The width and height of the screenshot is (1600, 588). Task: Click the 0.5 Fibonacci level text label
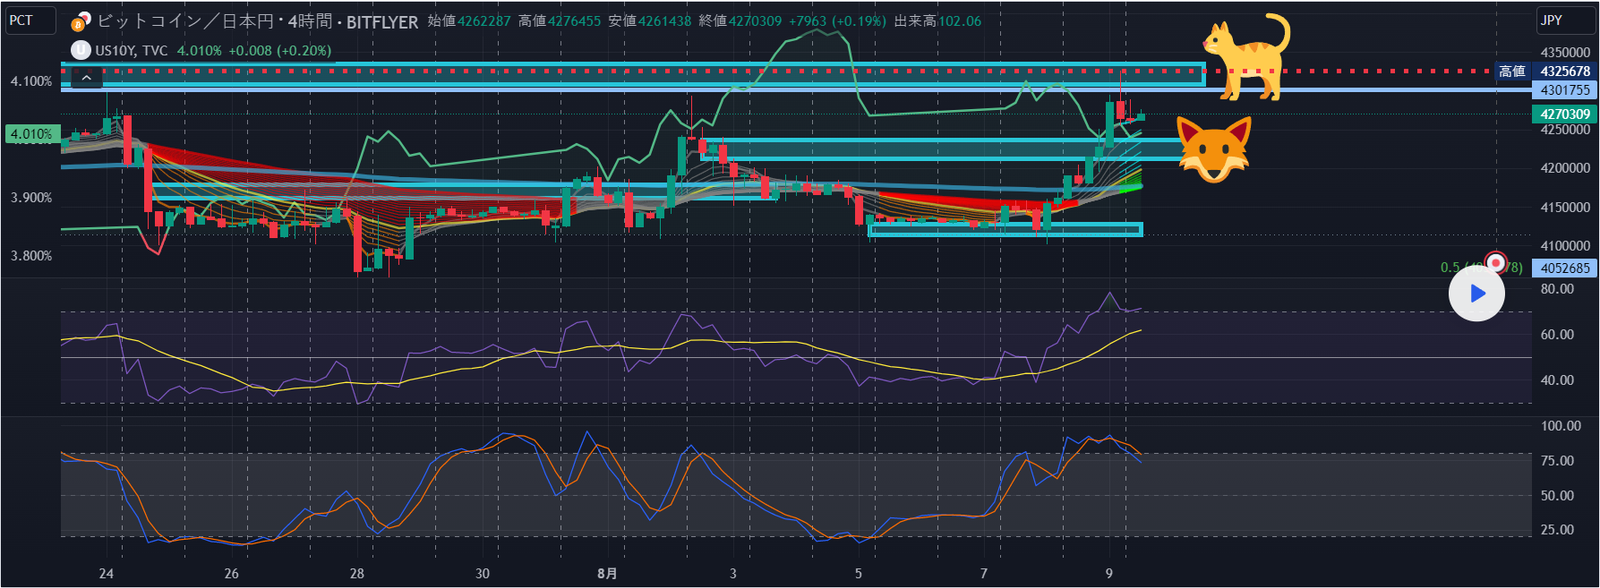point(1450,267)
